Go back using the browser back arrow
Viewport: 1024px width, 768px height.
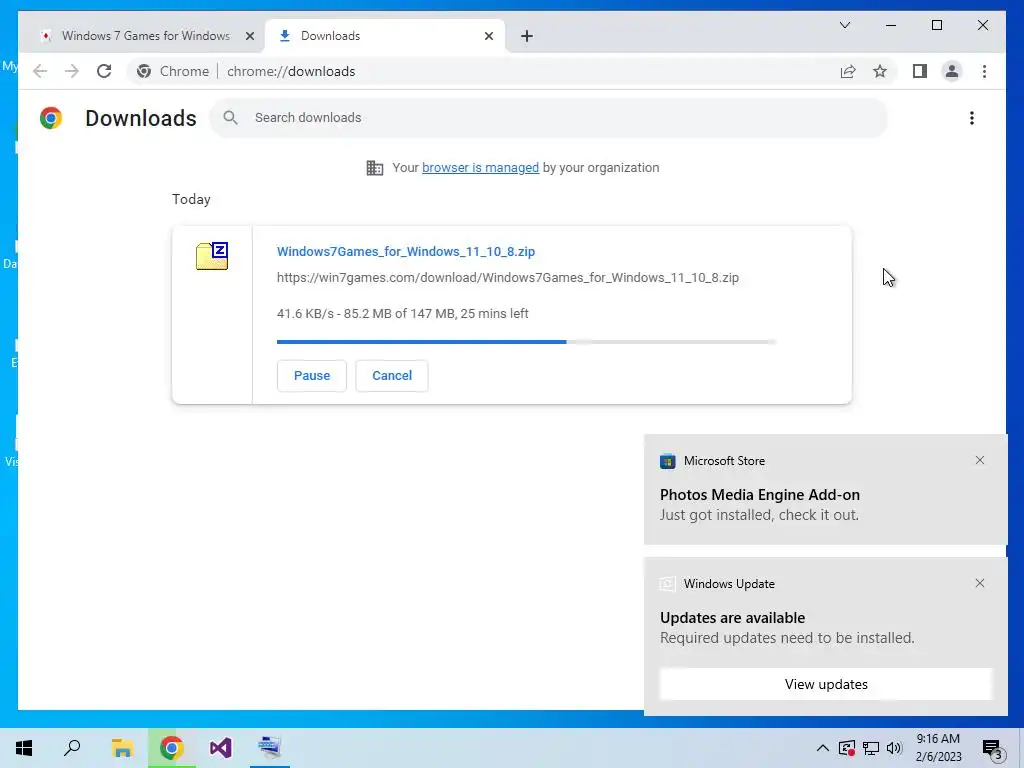click(40, 71)
